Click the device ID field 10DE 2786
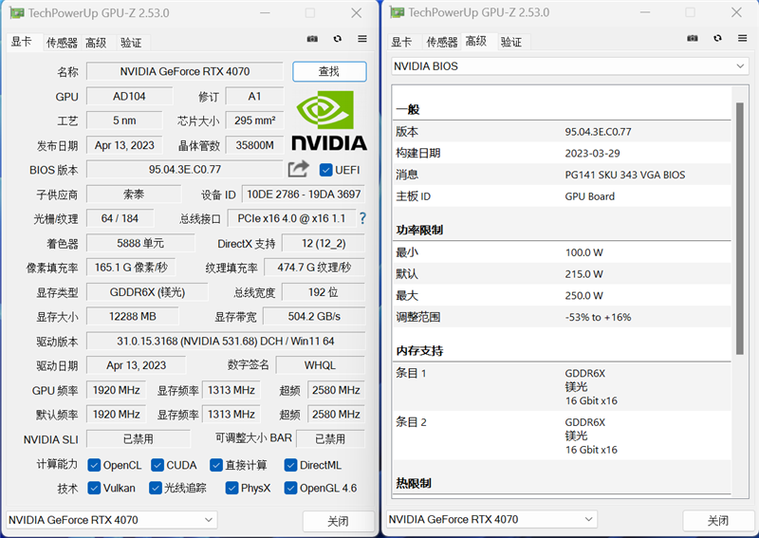This screenshot has width=759, height=538. [x=304, y=194]
